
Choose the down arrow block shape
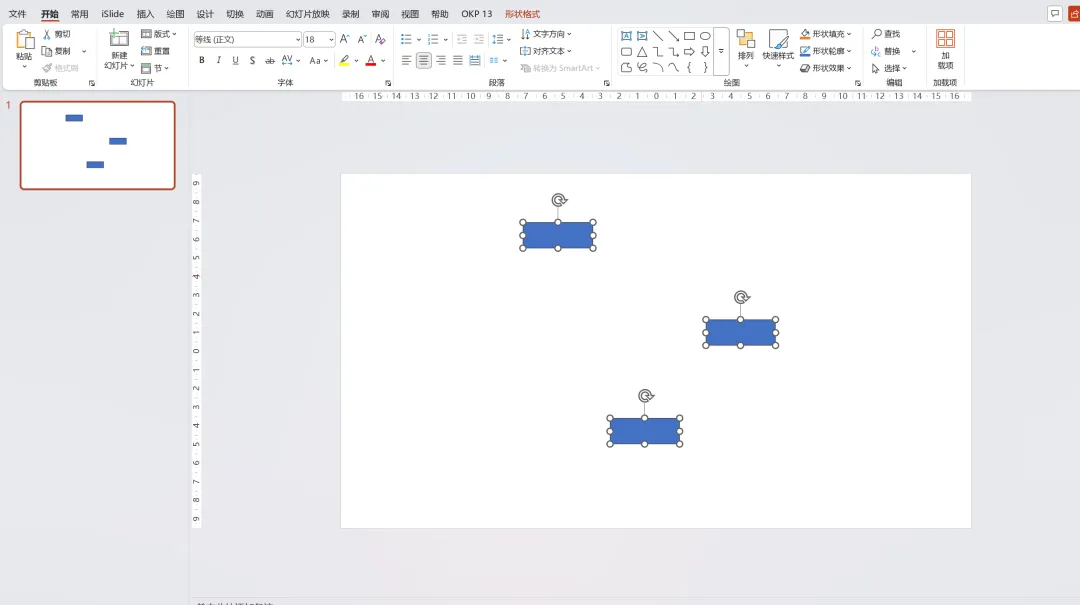click(x=705, y=52)
